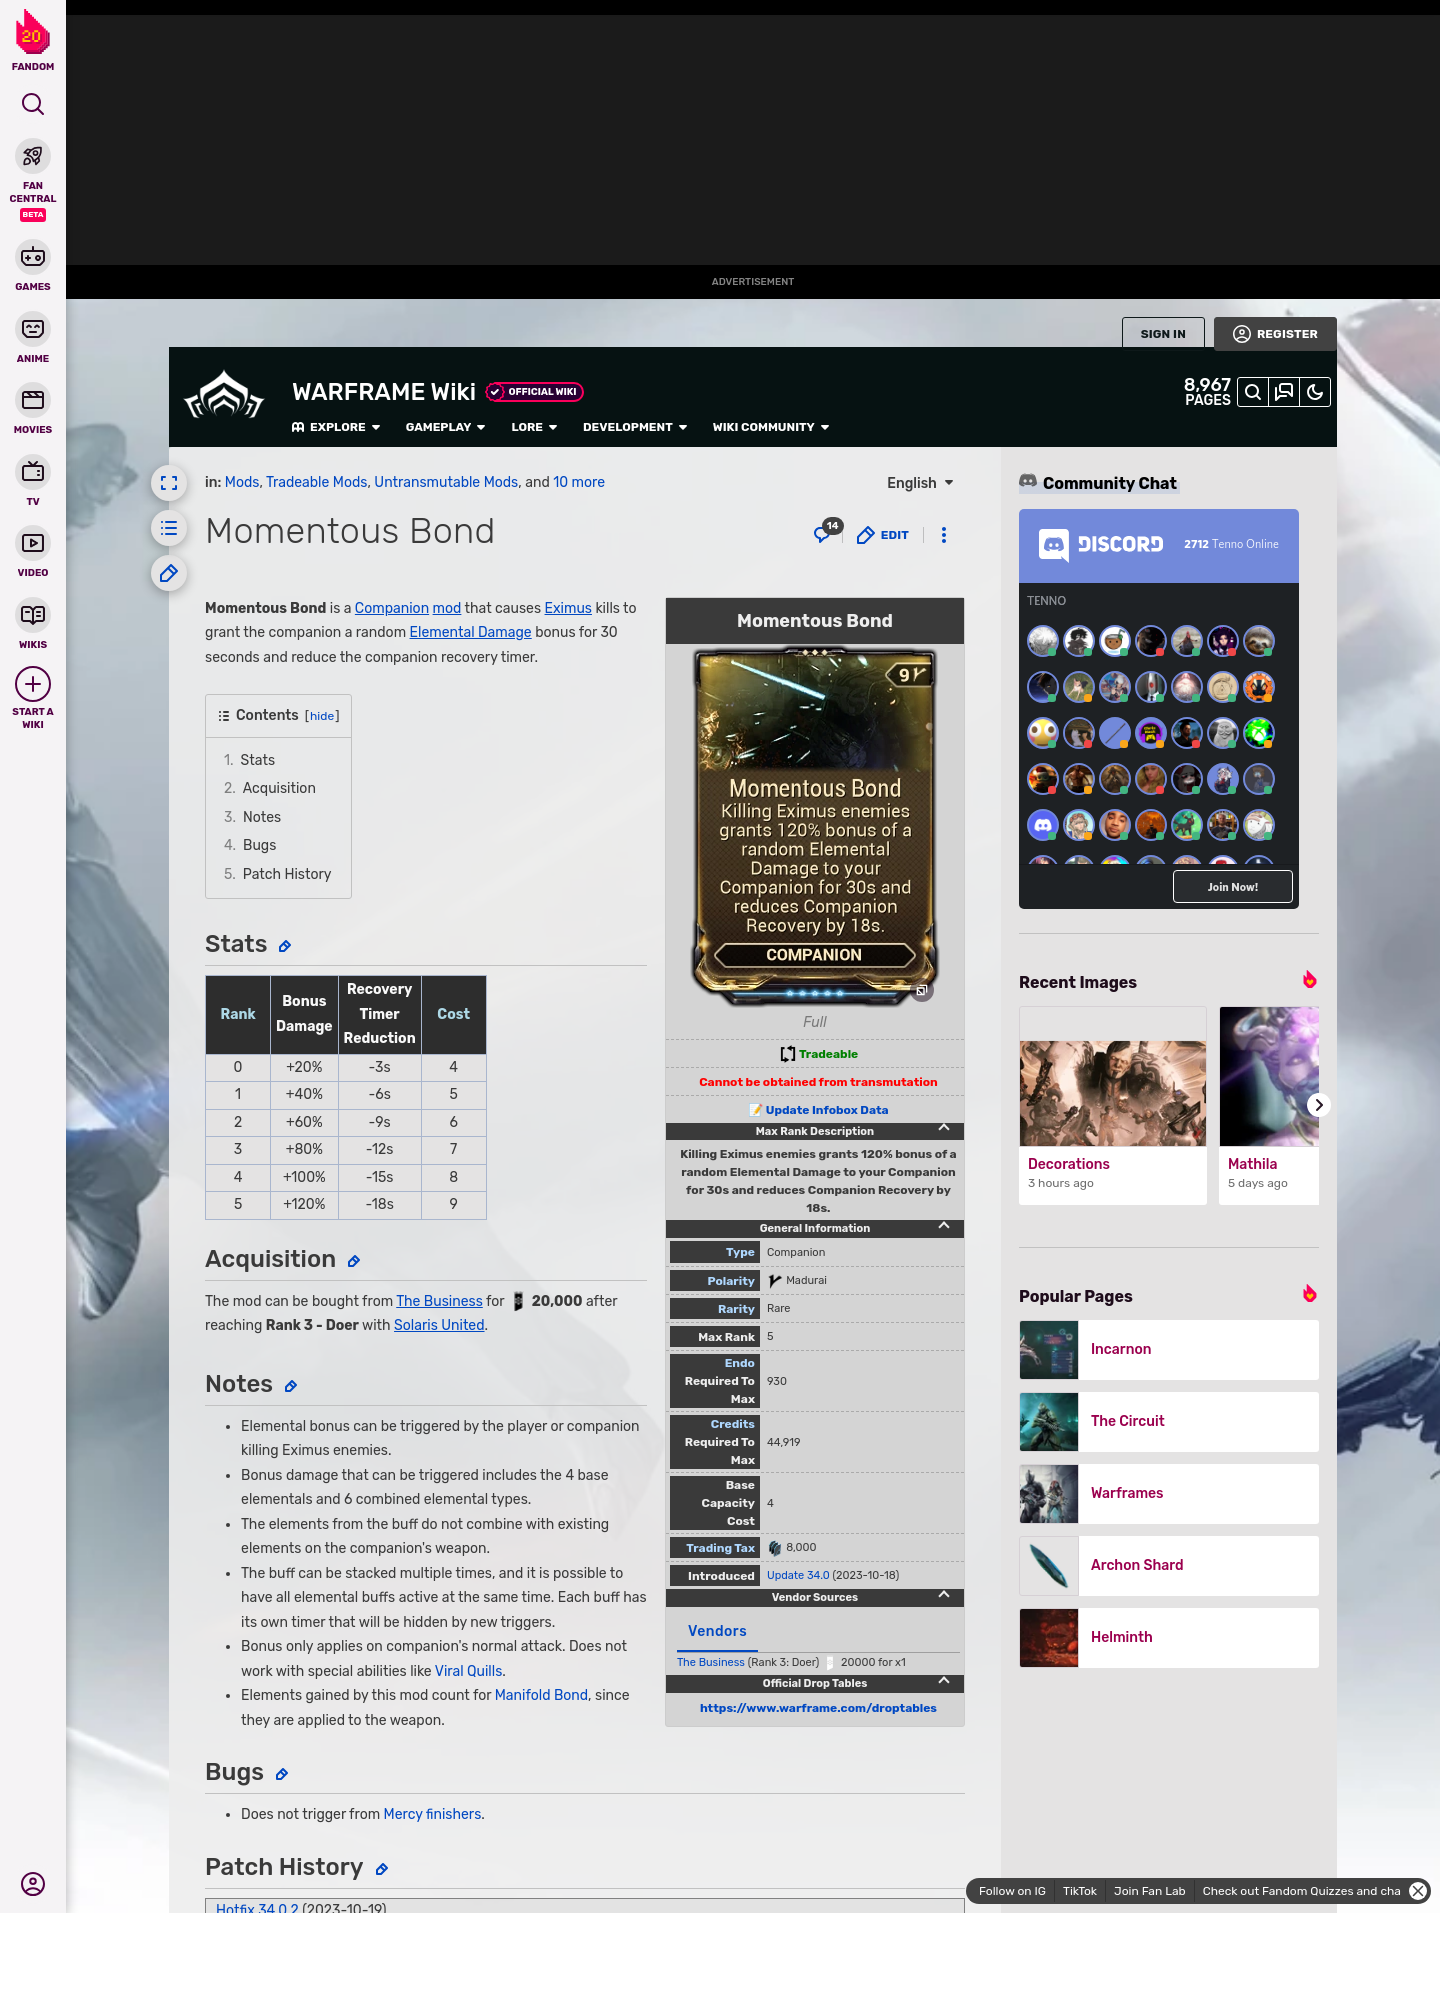This screenshot has height=2000, width=1440.
Task: Click the floating pencil edit icon
Action: [x=169, y=573]
